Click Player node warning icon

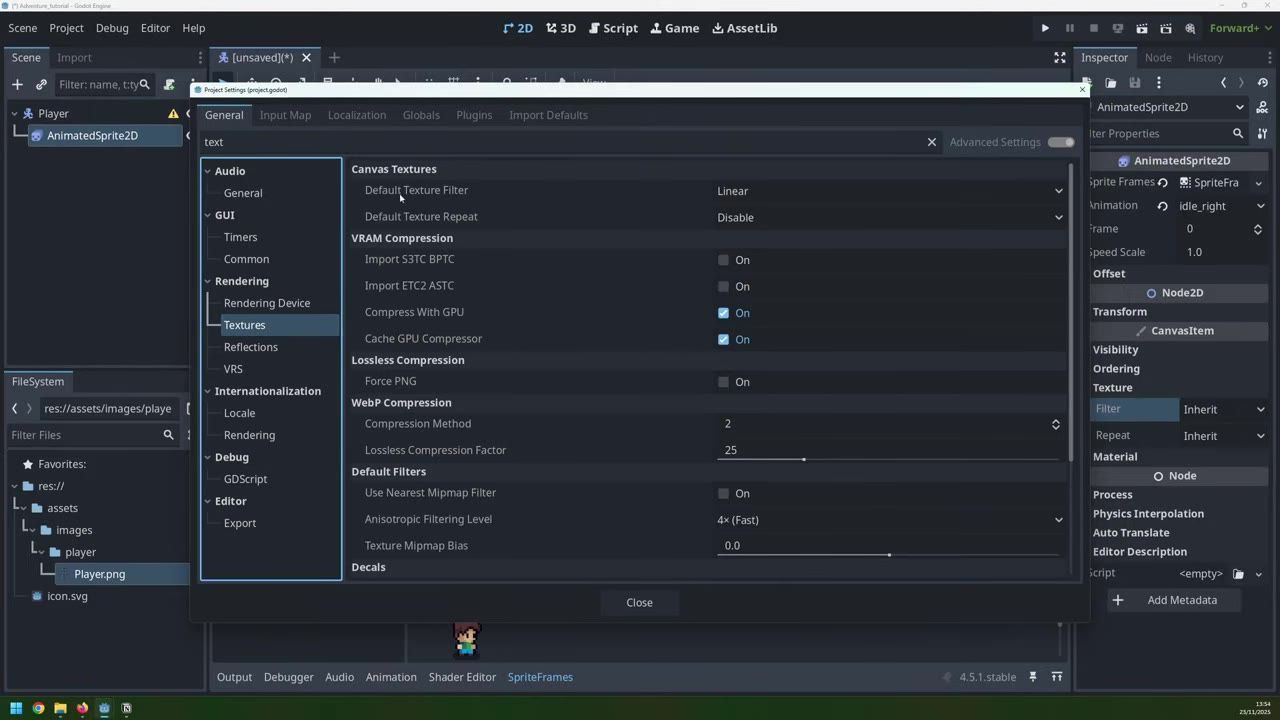173,114
